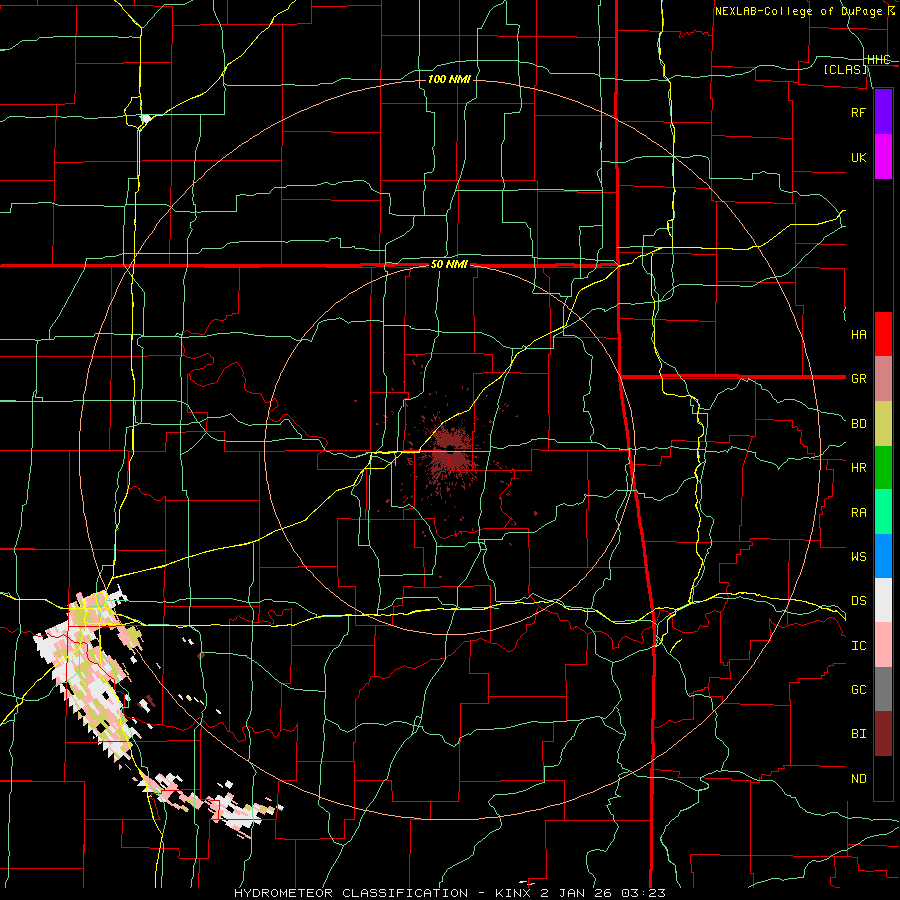Click the KINX station identifier in footer
Screen dimensions: 900x900
(x=515, y=893)
